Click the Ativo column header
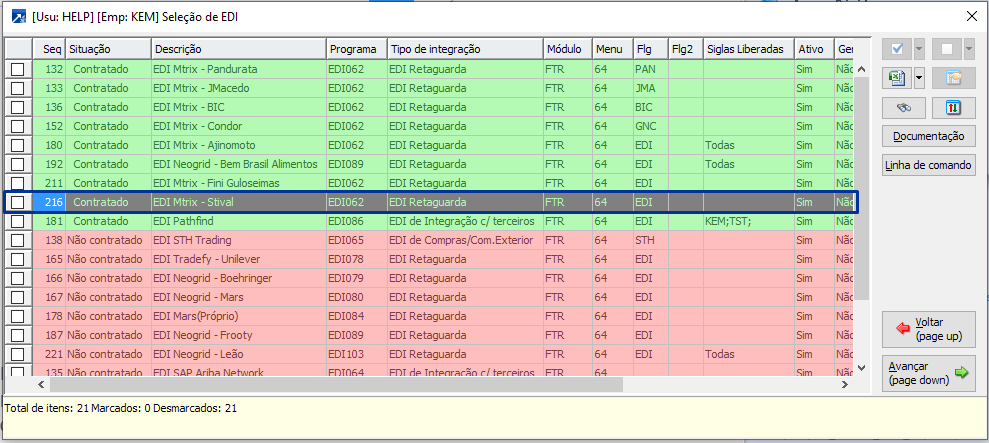This screenshot has height=443, width=989. [x=814, y=49]
